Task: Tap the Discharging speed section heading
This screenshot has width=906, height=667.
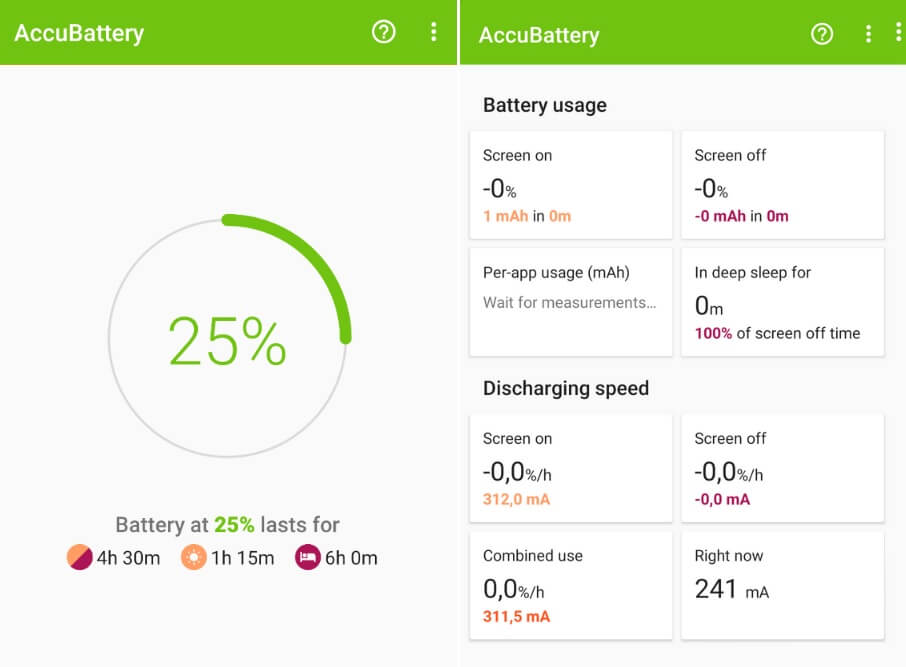Action: click(566, 388)
